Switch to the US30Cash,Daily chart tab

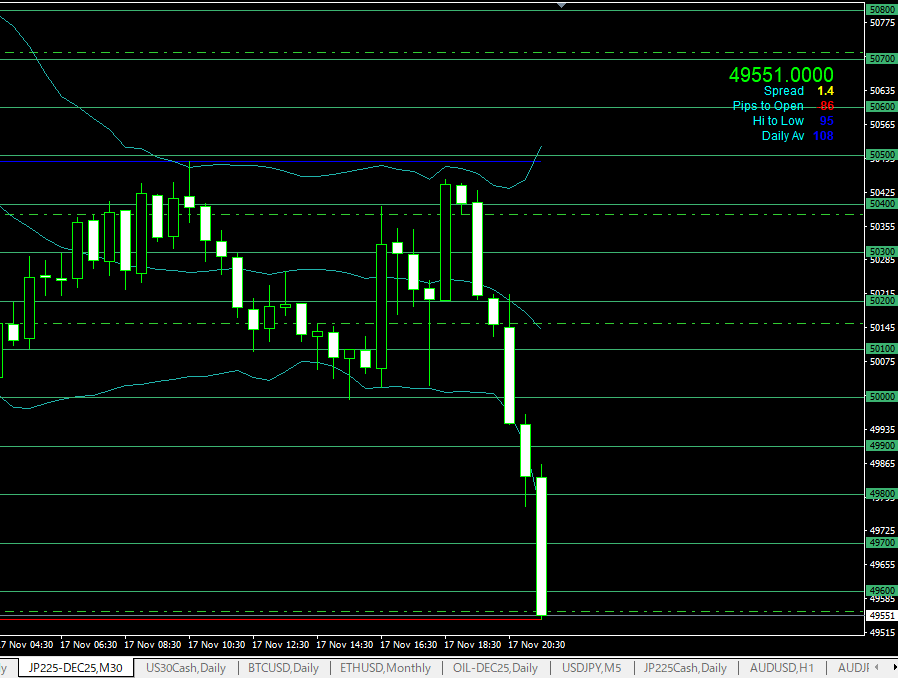[186, 668]
